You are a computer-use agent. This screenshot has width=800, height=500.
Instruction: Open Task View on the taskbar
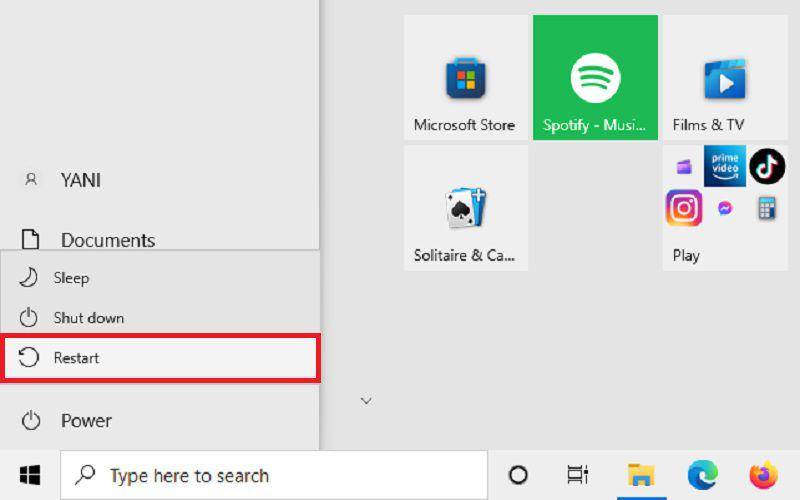click(578, 475)
